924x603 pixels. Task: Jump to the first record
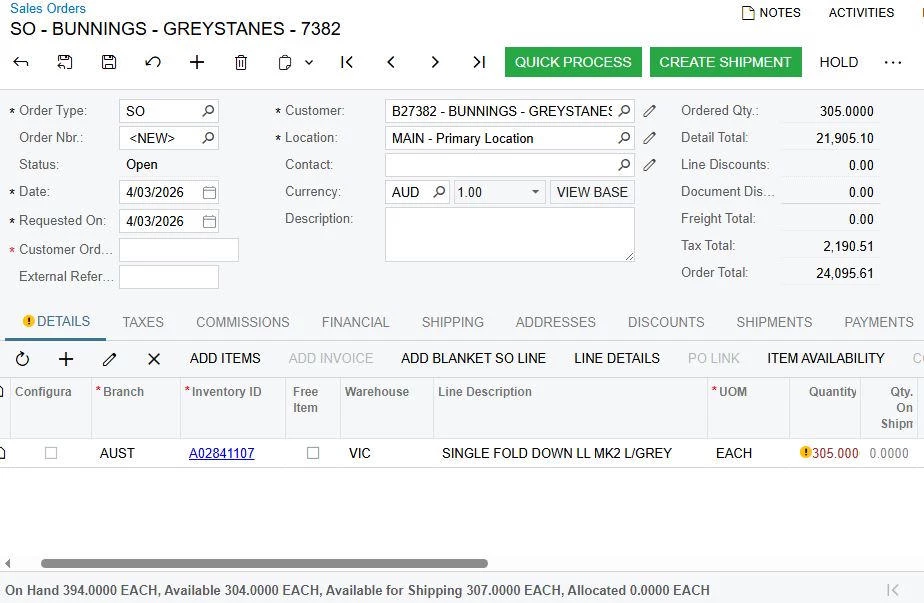347,62
